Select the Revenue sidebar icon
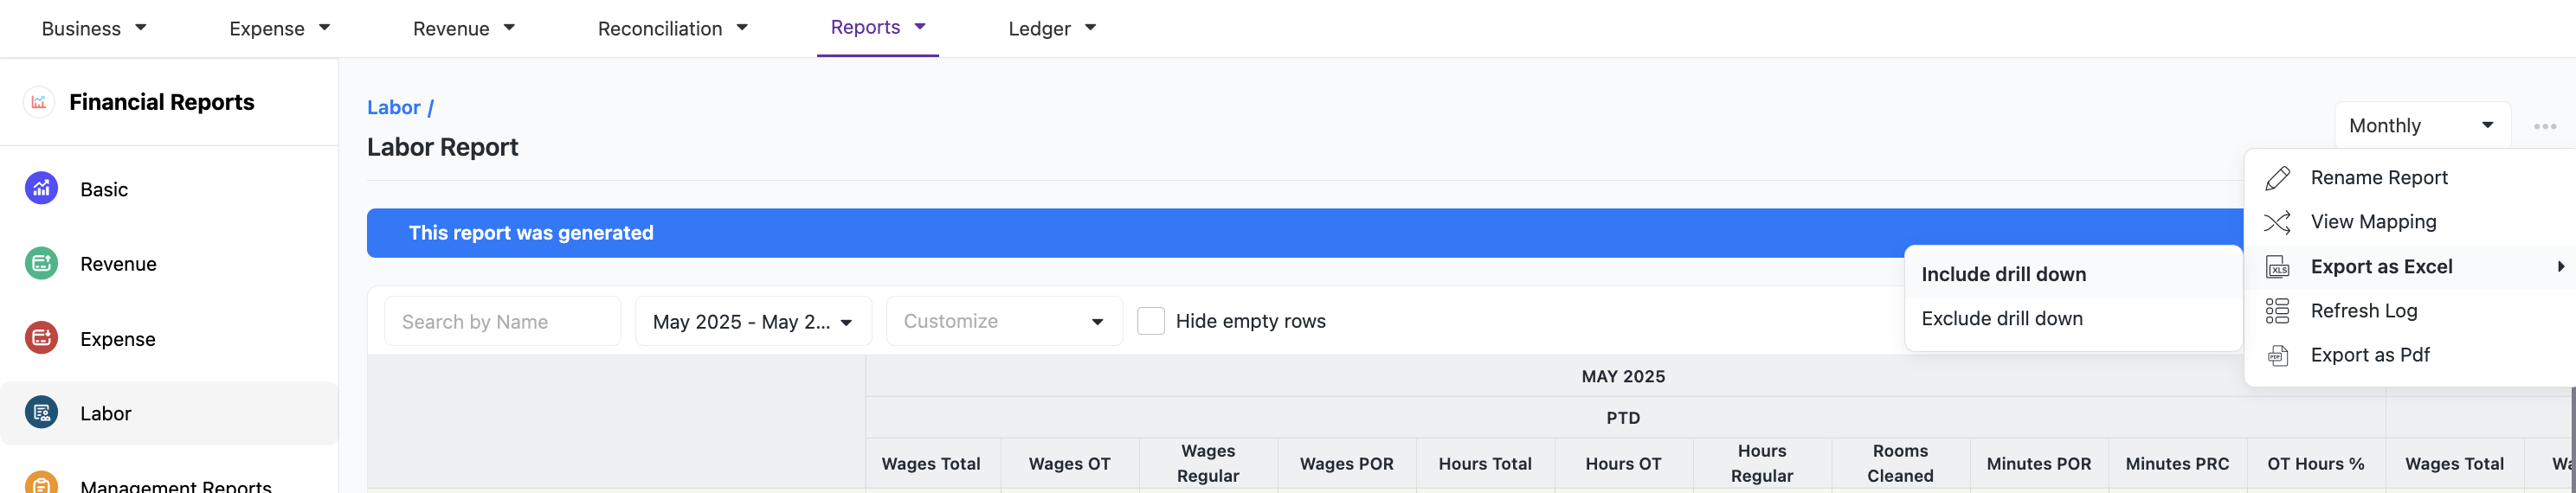The height and width of the screenshot is (493, 2576). 41,263
